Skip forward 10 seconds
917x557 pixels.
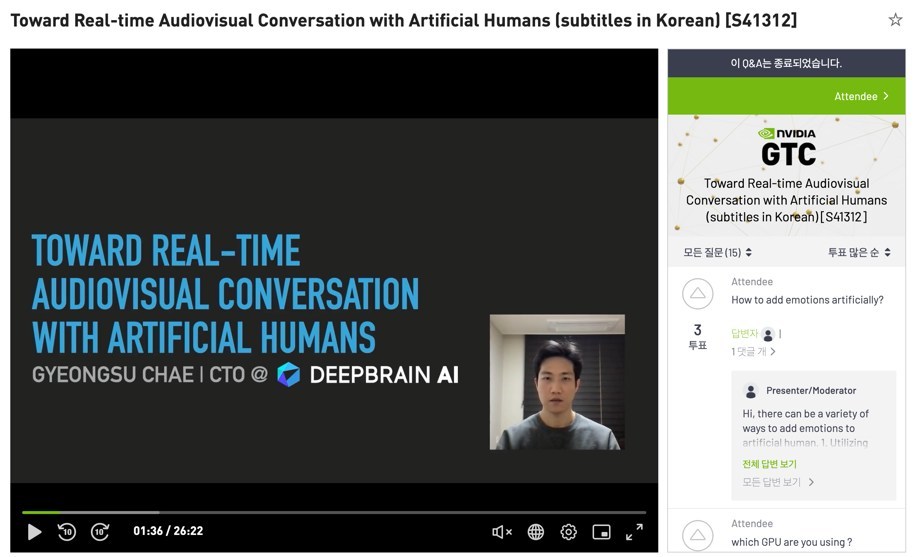[100, 532]
